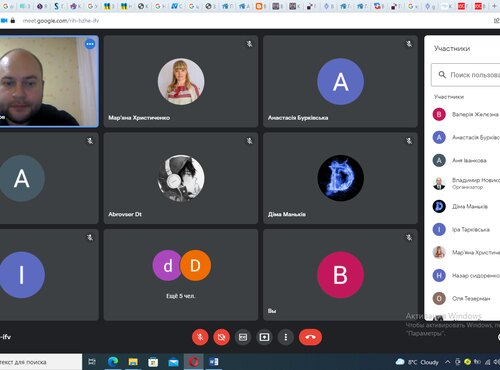Click muted mic icon on grey A avatar tile

pyautogui.click(x=90, y=141)
